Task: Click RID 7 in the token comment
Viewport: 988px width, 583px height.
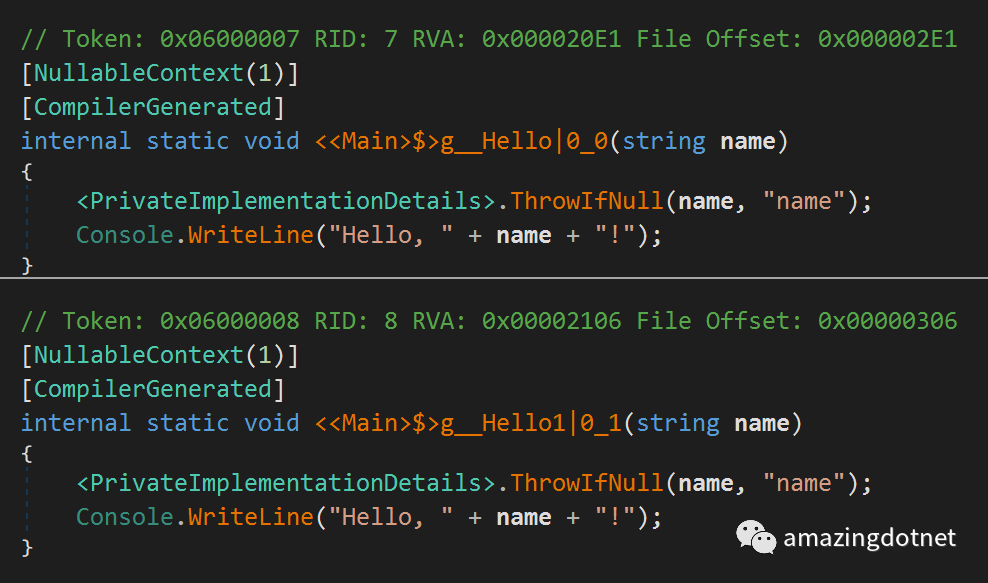Action: [391, 39]
